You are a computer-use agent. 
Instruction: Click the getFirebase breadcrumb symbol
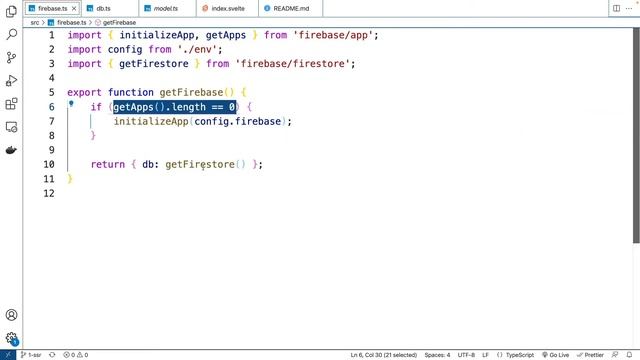116,22
